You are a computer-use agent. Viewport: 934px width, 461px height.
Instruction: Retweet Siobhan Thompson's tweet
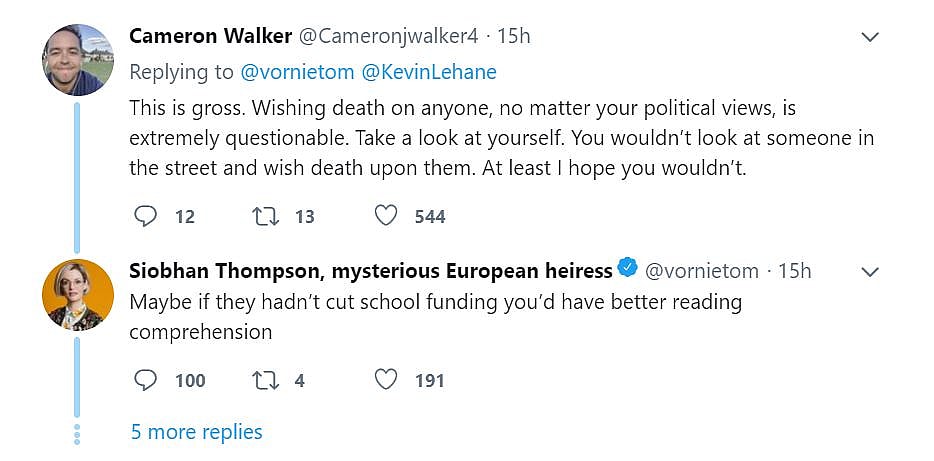click(267, 380)
